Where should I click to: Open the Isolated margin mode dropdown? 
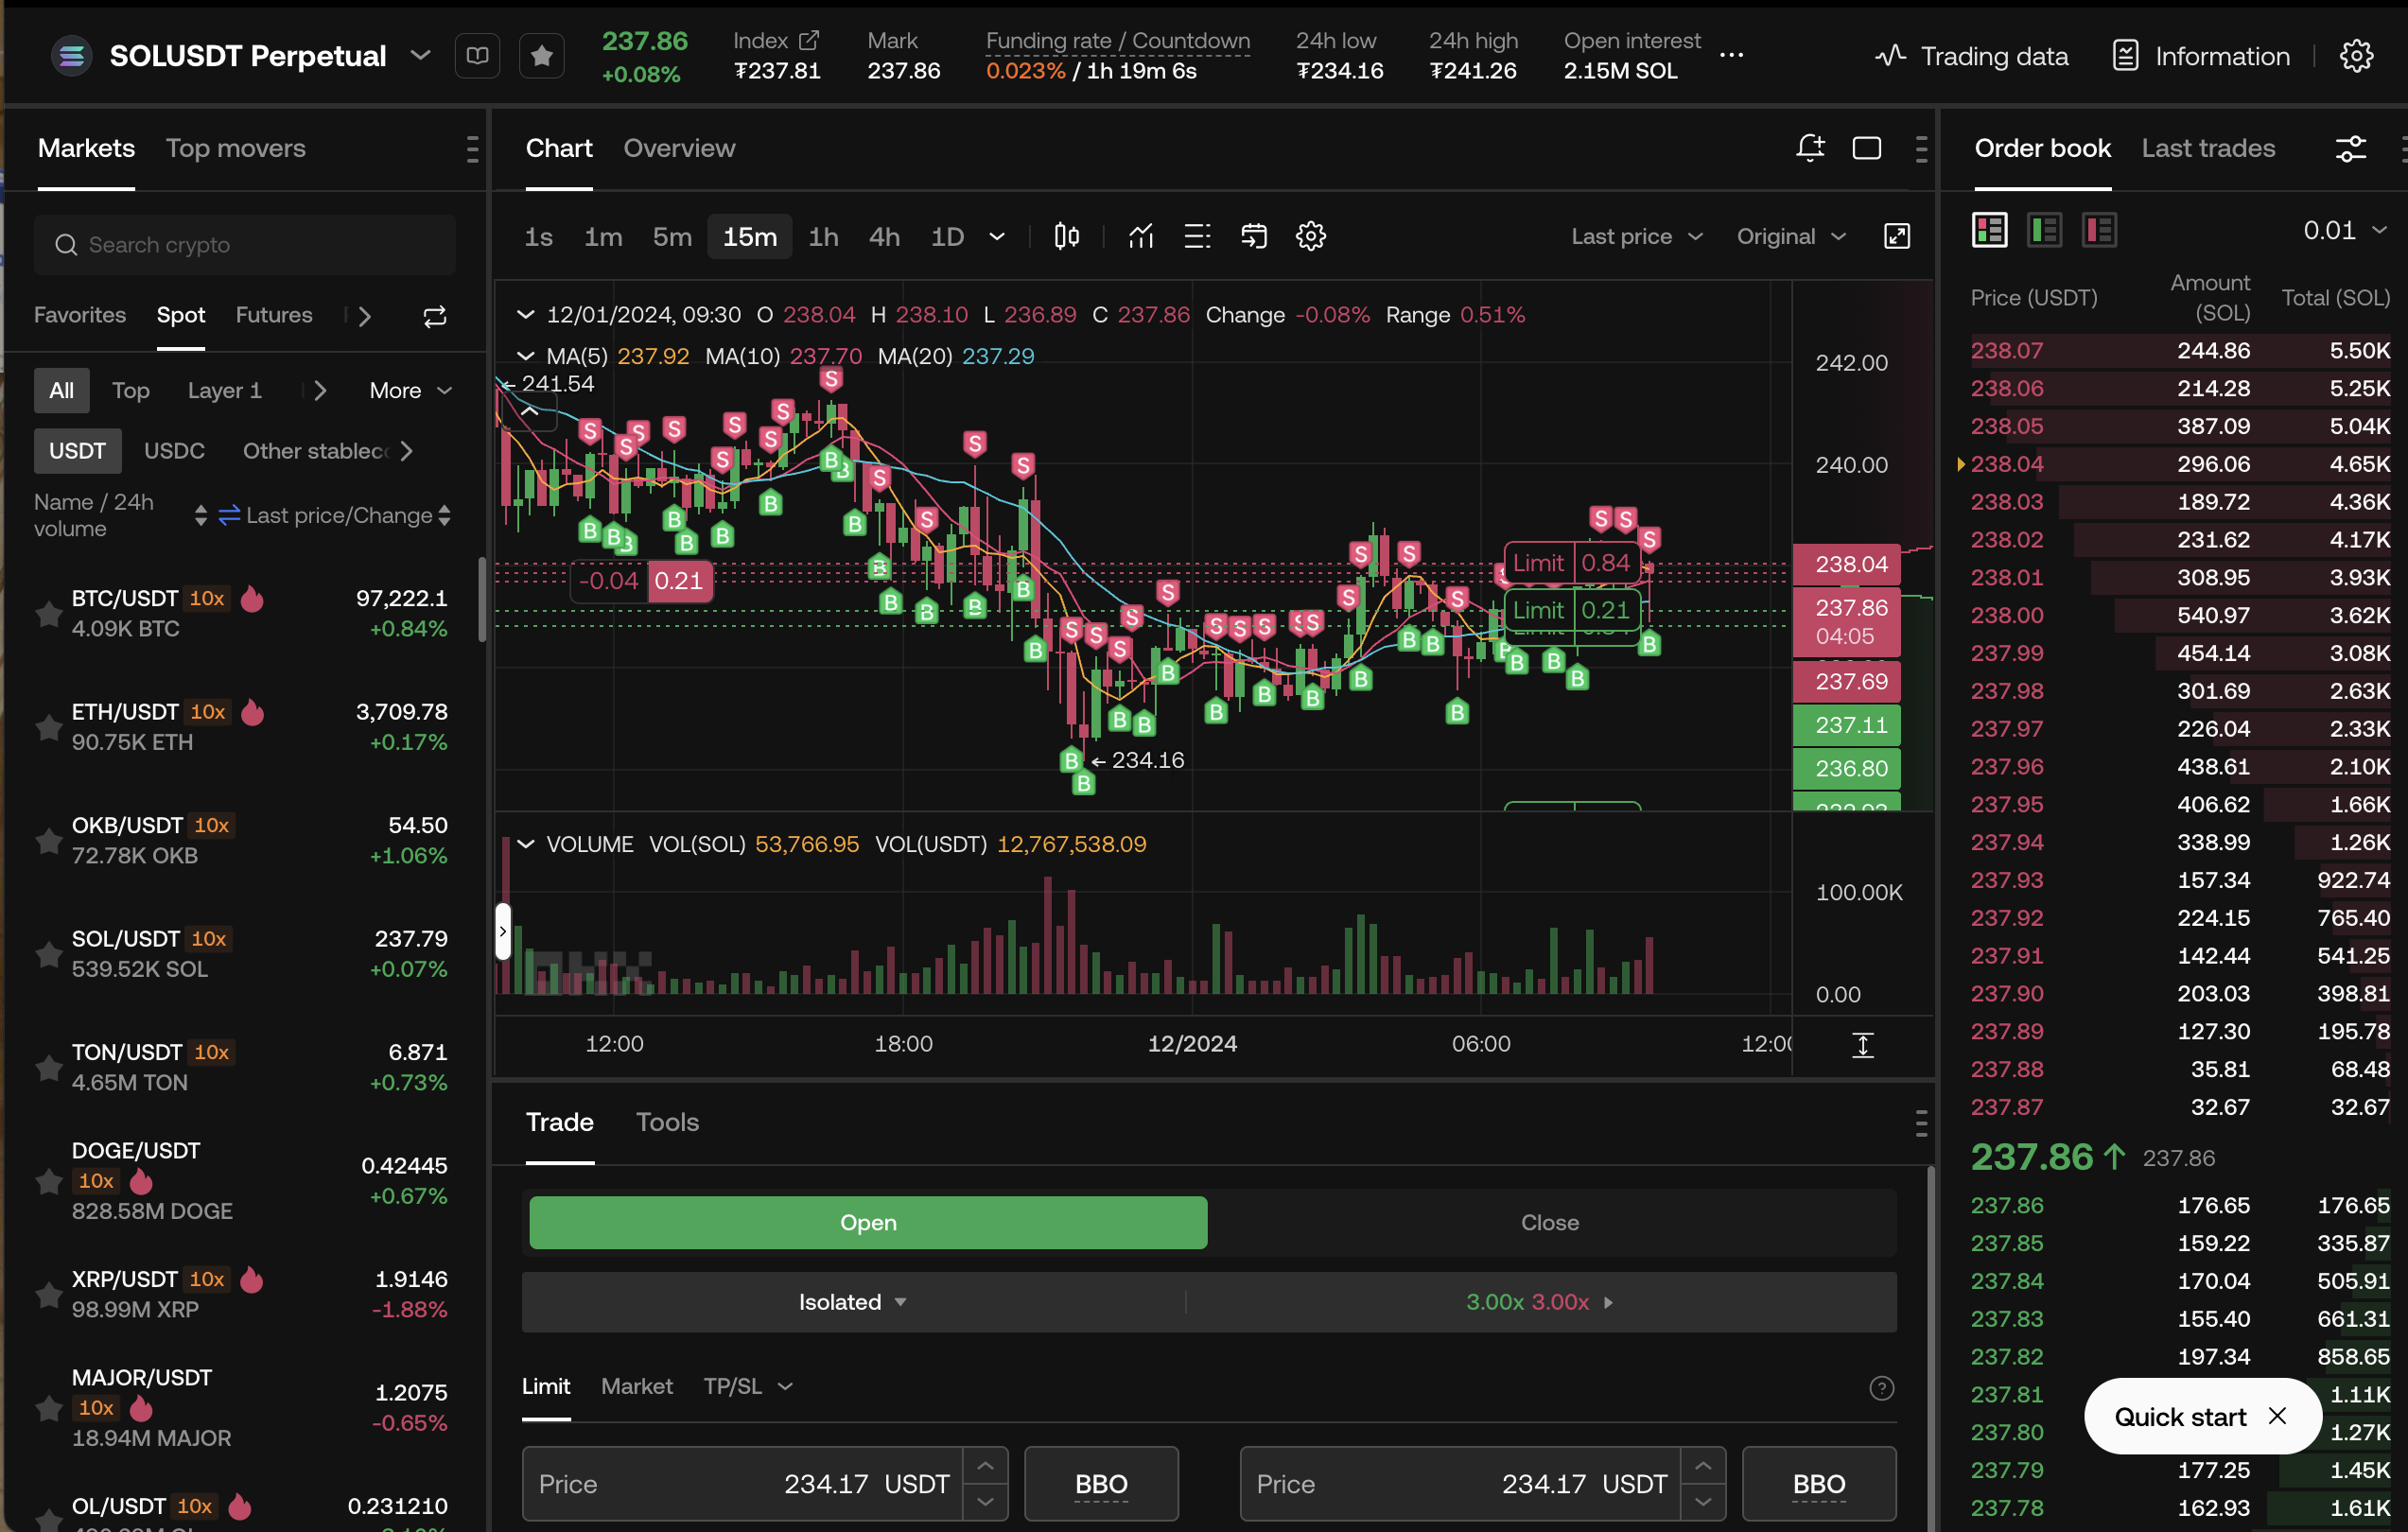[x=853, y=1302]
